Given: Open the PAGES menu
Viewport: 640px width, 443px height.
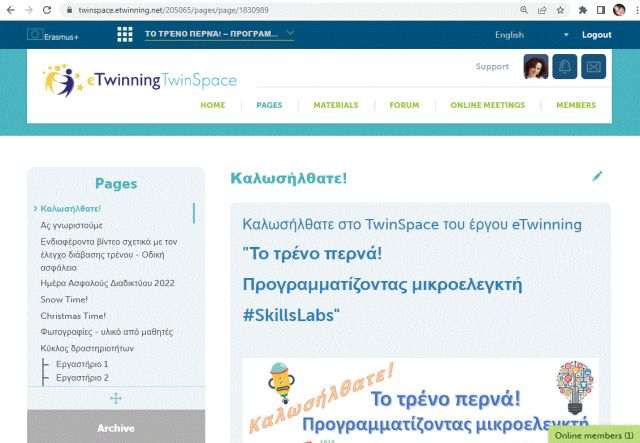Looking at the screenshot, I should coord(269,105).
